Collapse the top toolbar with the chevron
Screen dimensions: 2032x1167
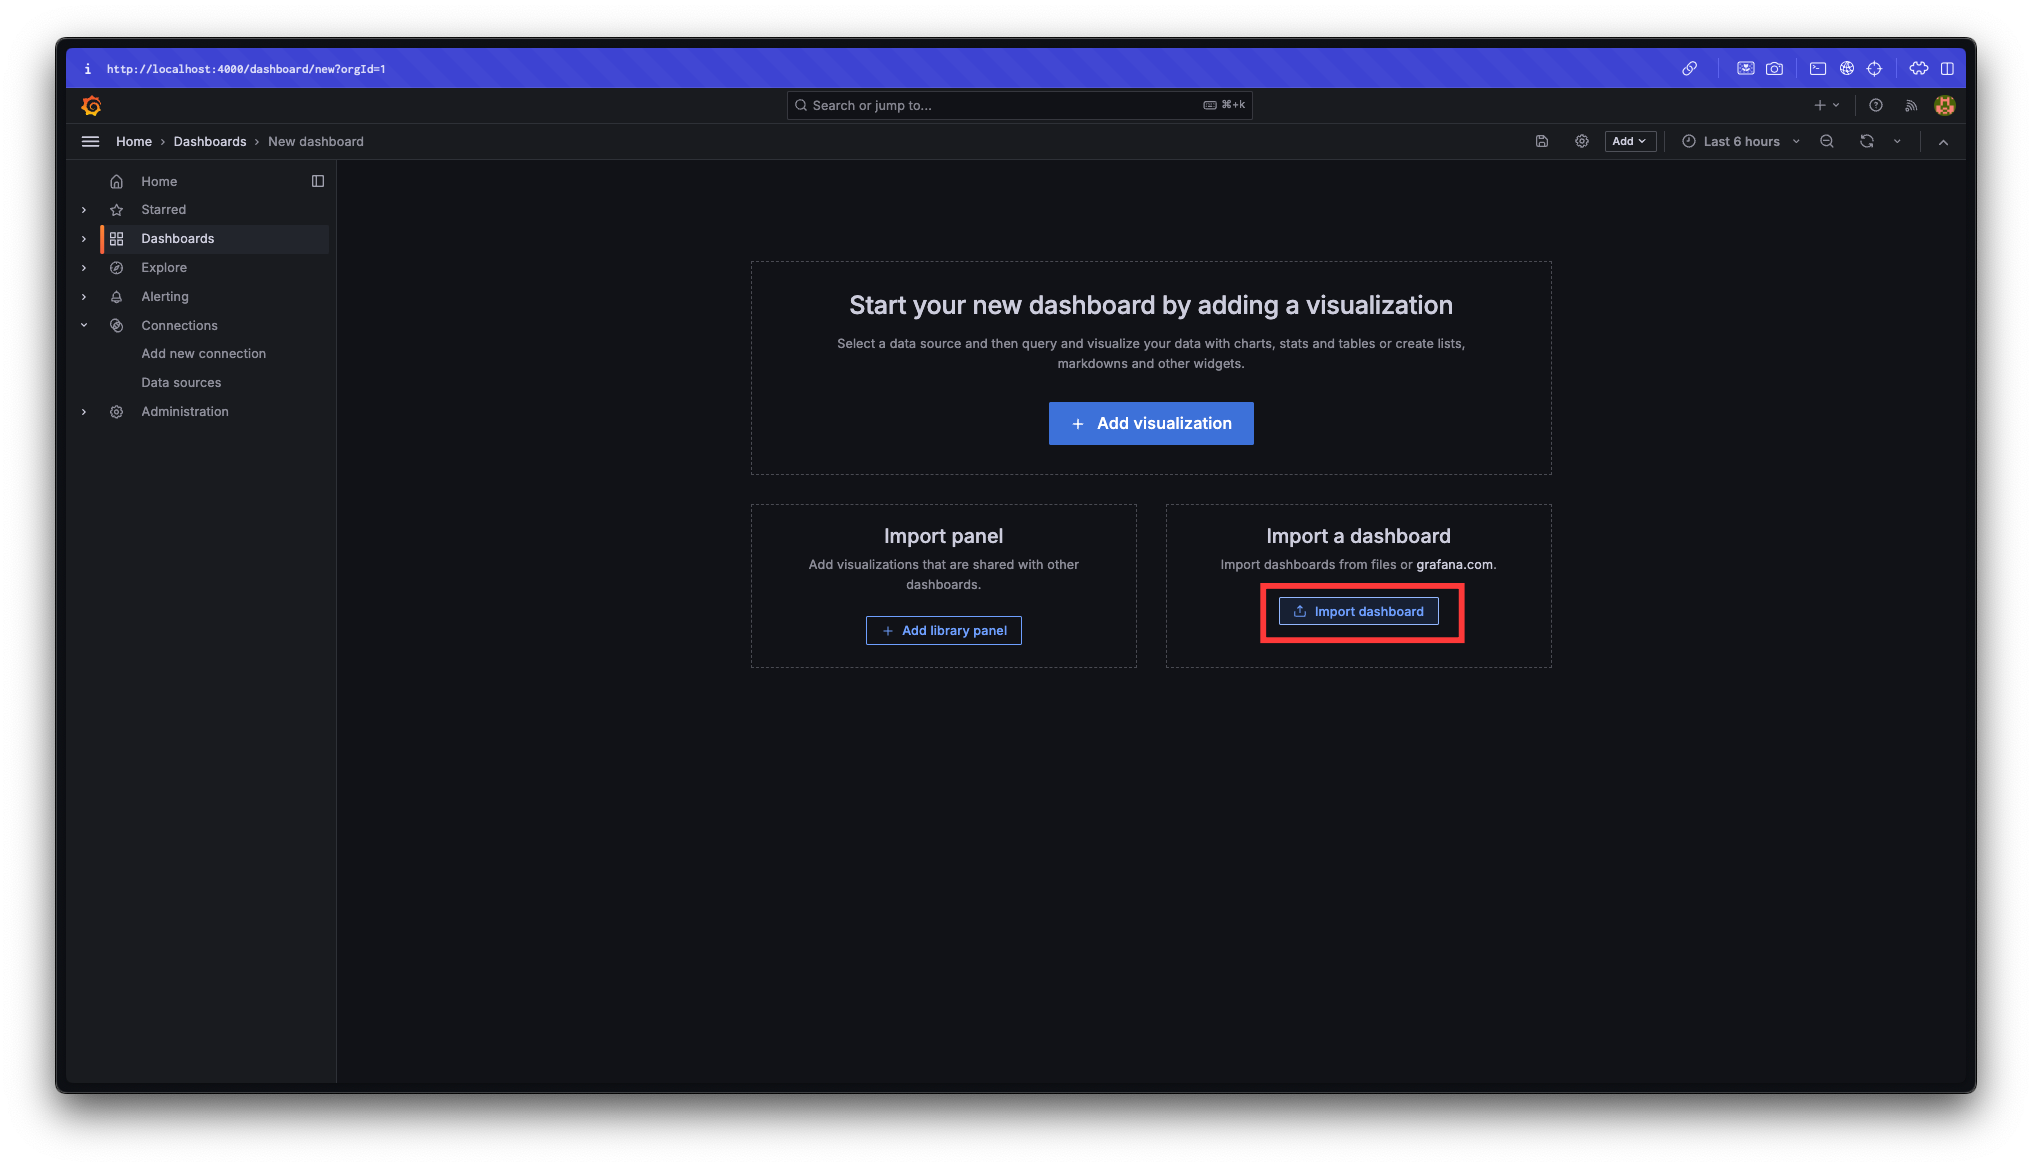(1943, 142)
